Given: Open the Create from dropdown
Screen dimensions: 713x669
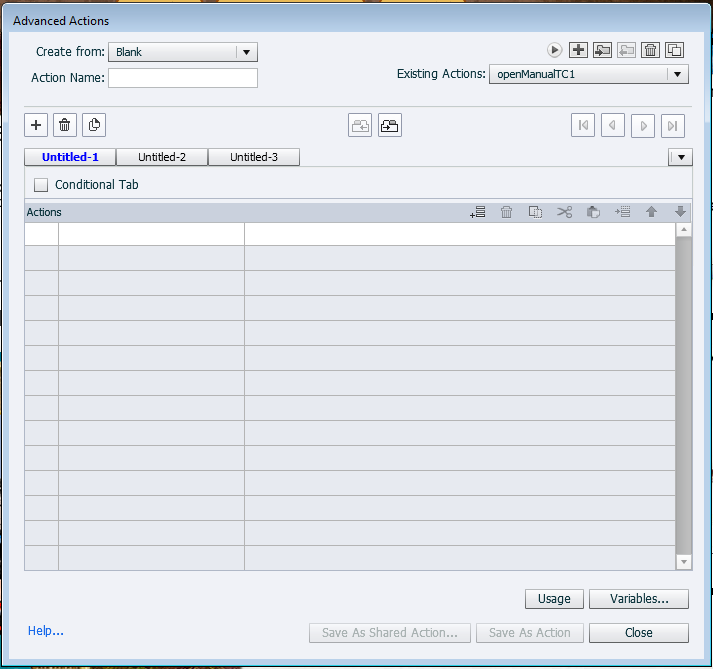Looking at the screenshot, I should click(182, 52).
